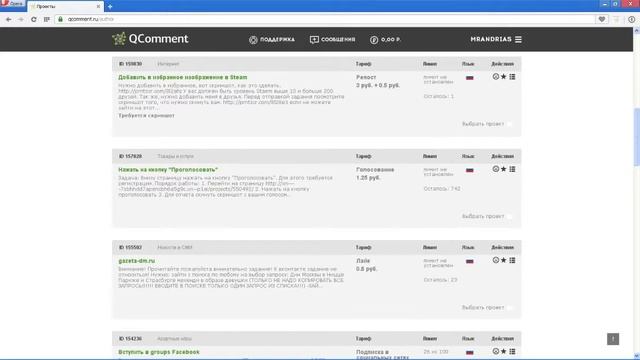
Task: Click the scroll-to-top button
Action: (x=613, y=339)
